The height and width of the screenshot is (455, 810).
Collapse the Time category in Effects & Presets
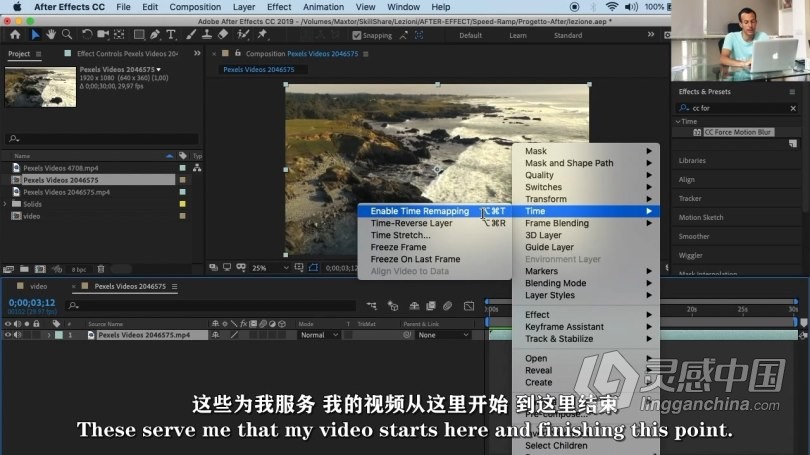(678, 121)
